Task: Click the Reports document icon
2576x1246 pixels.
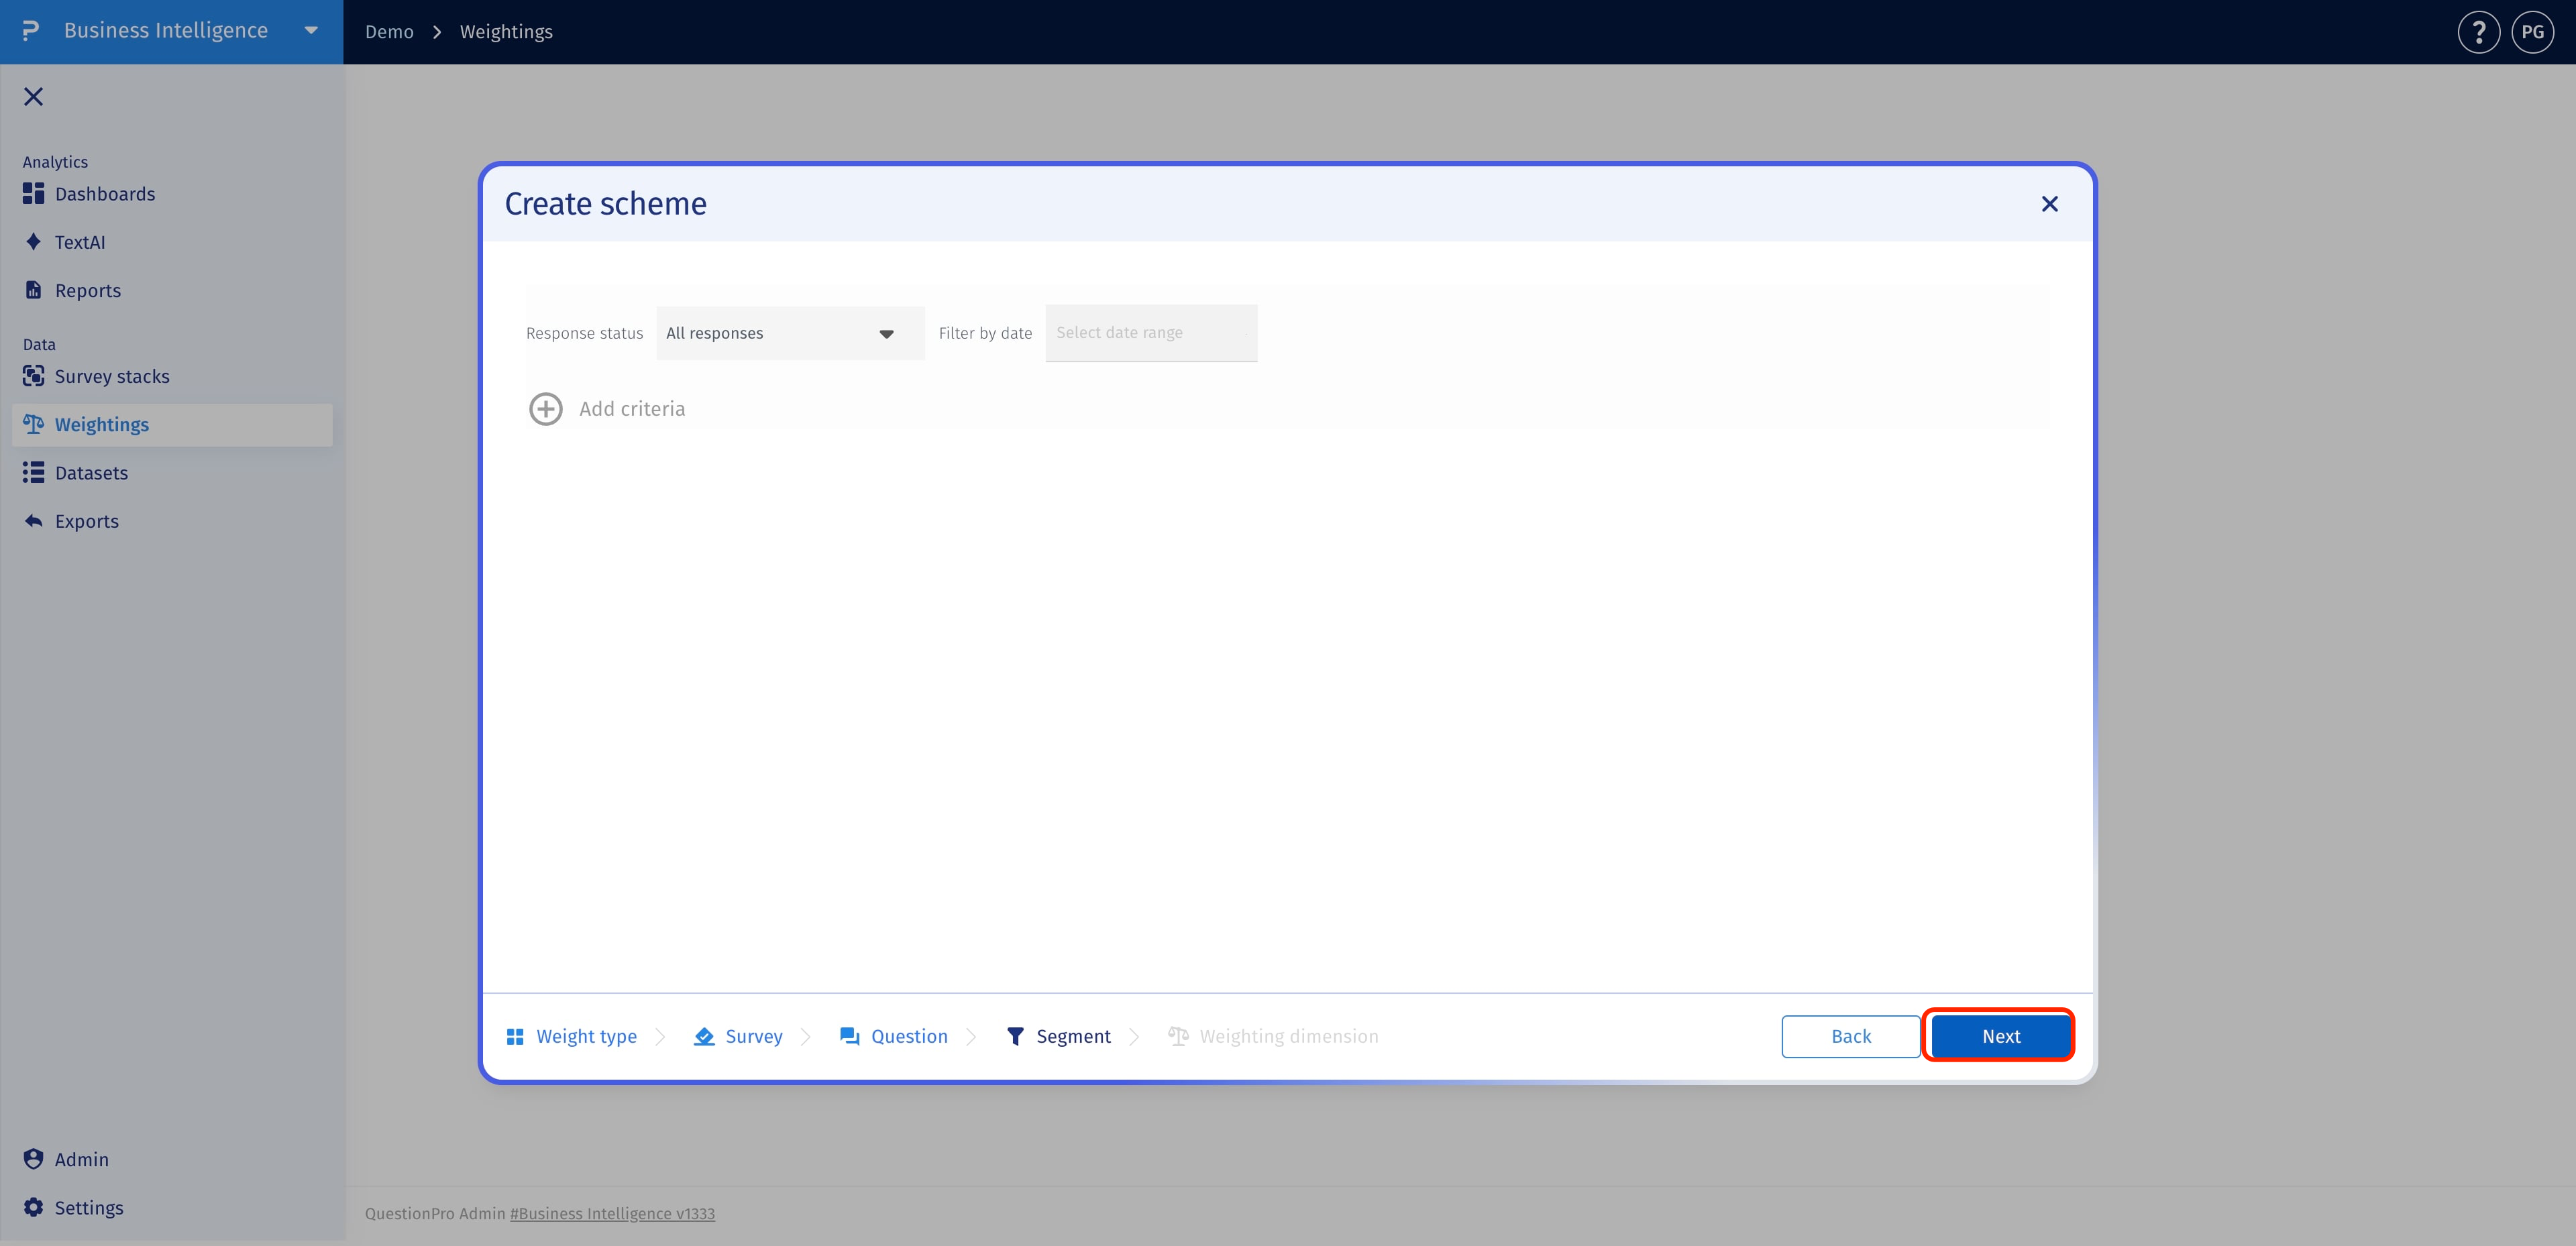Action: [x=34, y=290]
